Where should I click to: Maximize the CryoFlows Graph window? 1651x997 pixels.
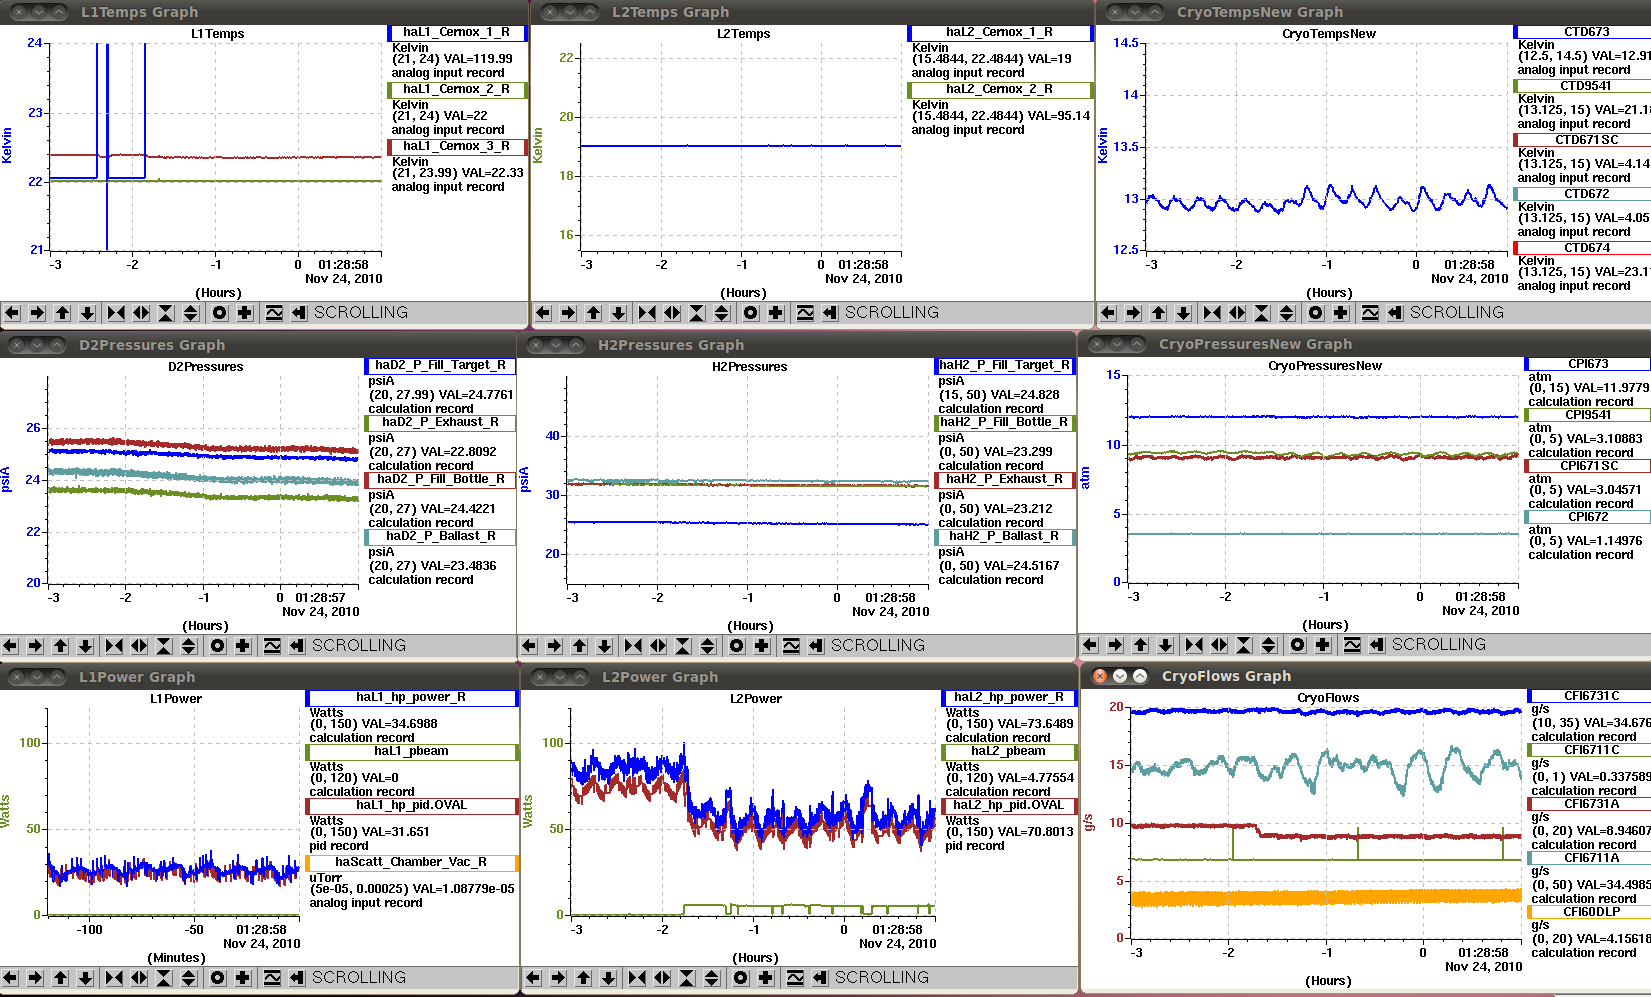coord(1140,676)
